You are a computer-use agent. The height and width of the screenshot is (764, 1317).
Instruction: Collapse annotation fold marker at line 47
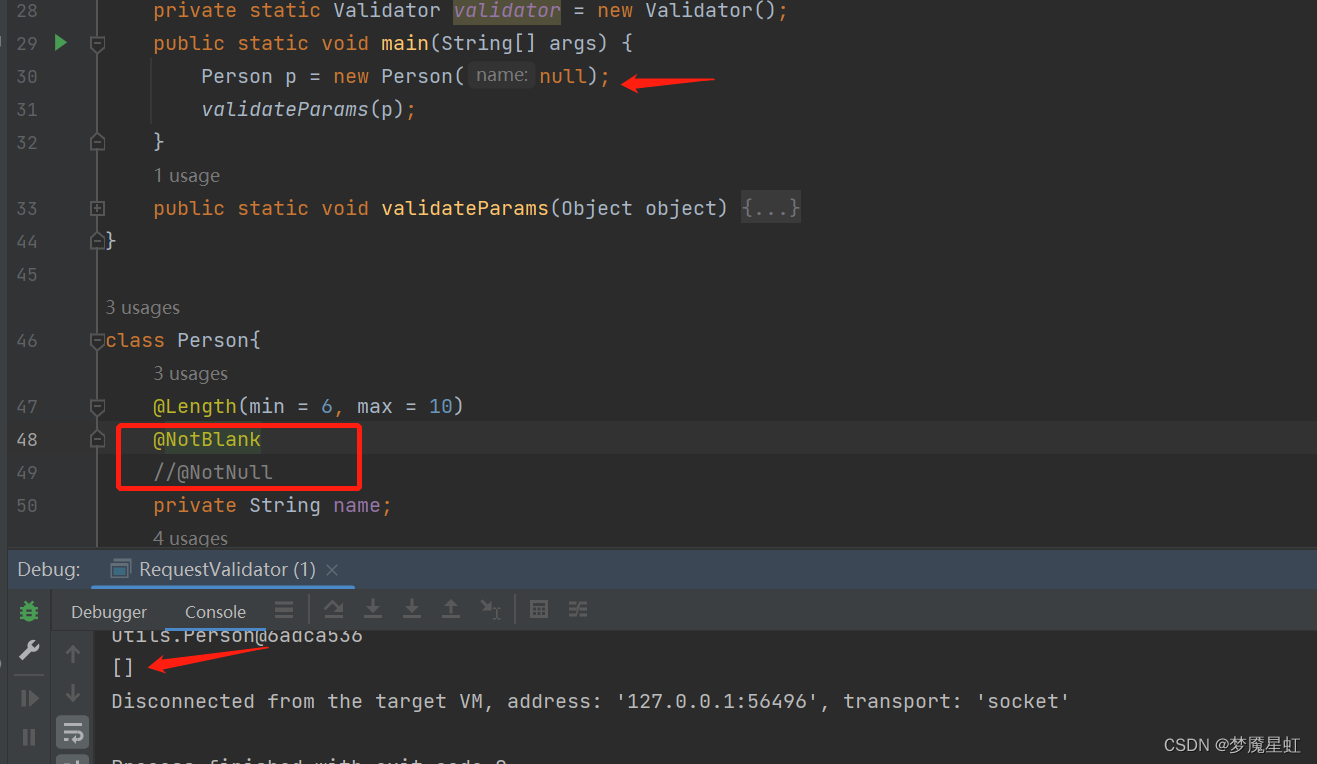pos(97,407)
